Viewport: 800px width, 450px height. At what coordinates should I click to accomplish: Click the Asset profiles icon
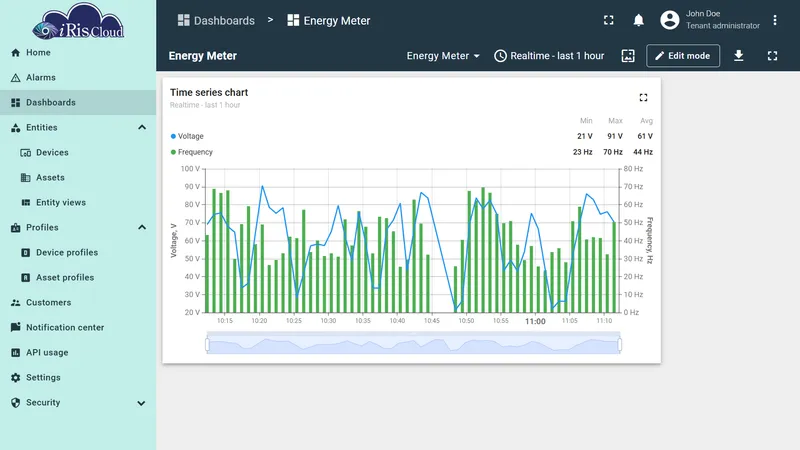pos(26,278)
